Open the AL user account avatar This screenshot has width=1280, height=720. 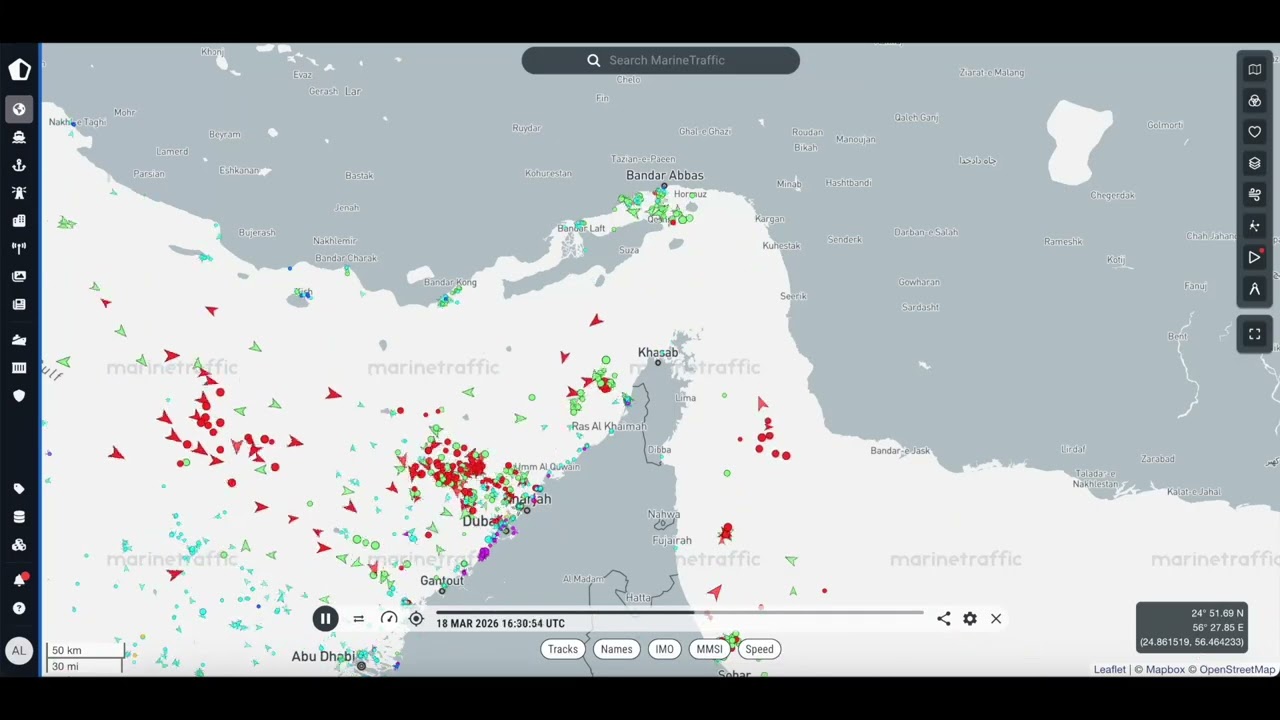click(19, 650)
